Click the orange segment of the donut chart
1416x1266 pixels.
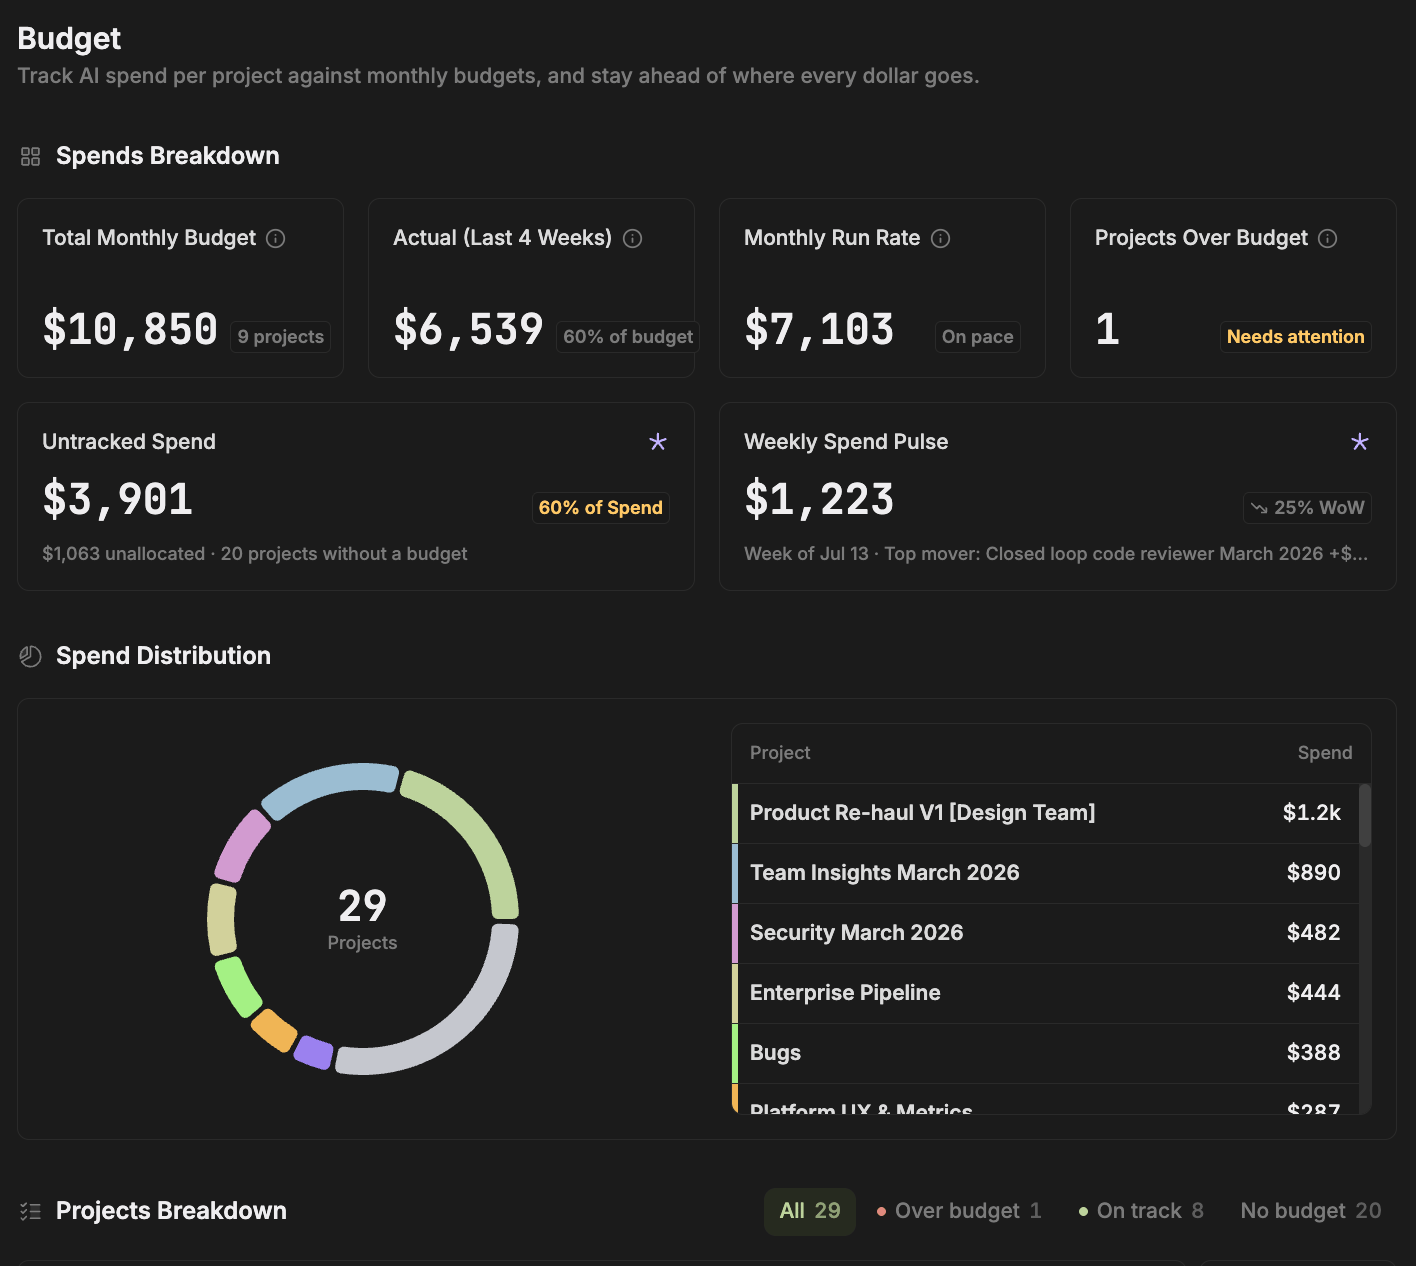click(x=273, y=1030)
